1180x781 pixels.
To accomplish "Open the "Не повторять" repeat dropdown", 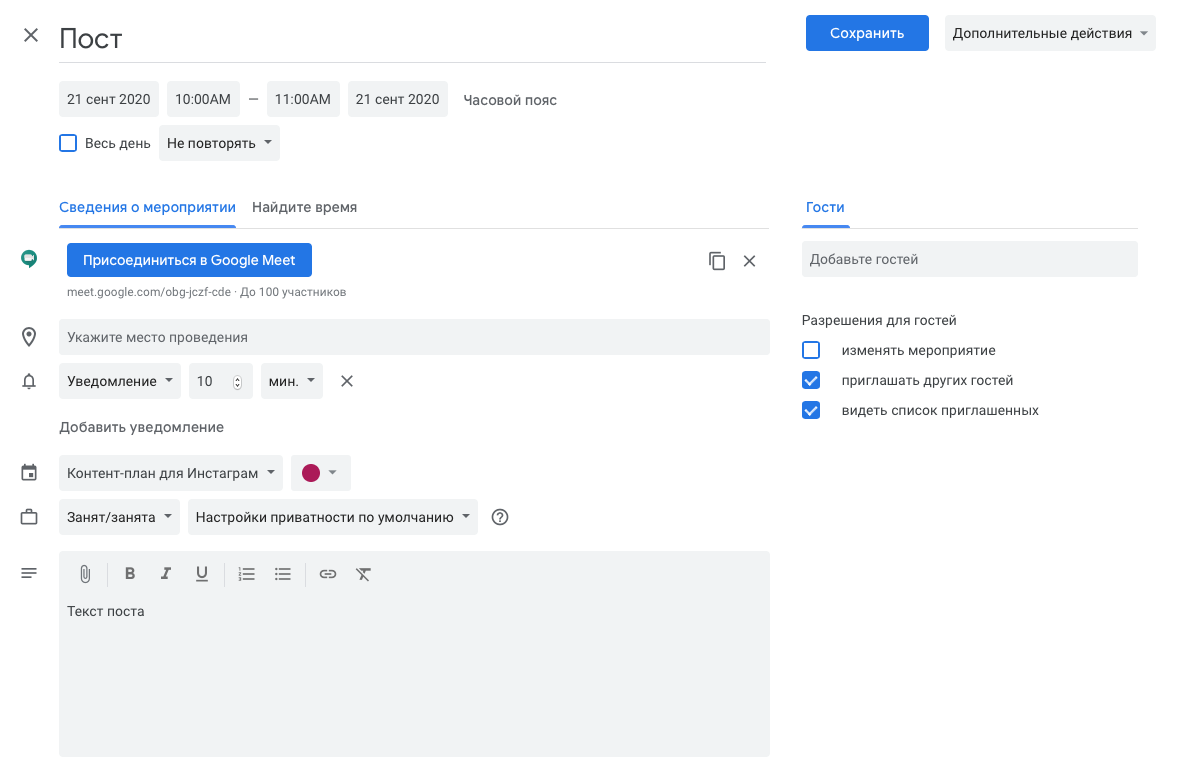I will point(219,143).
